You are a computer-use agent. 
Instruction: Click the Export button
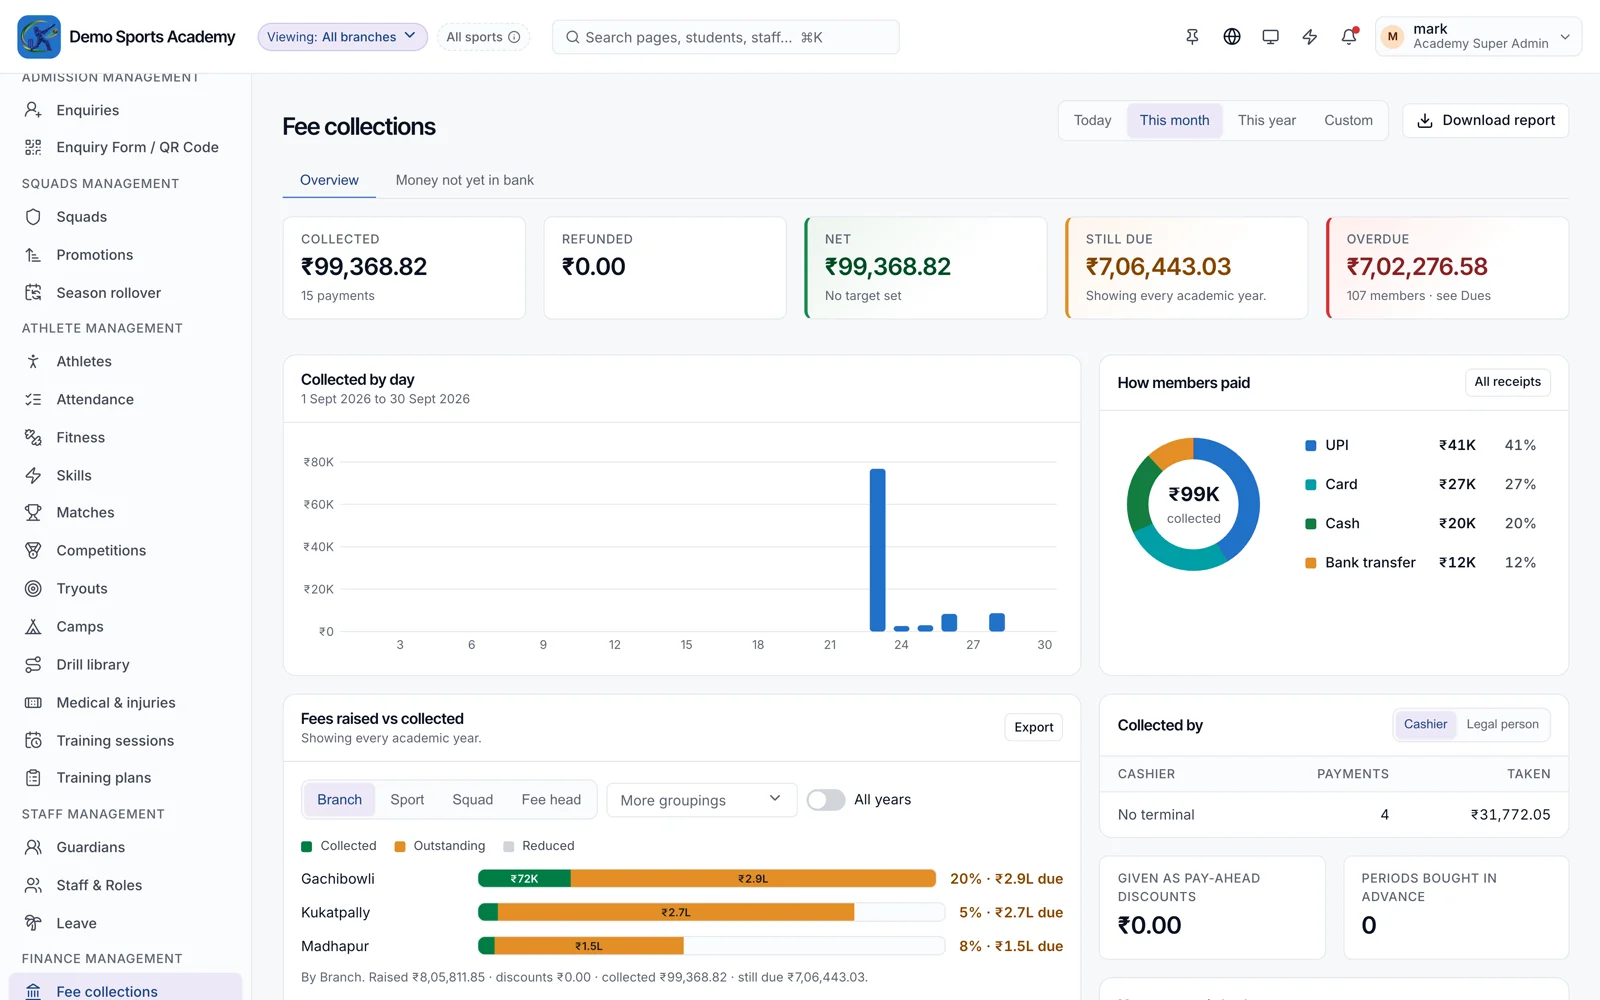[x=1033, y=727]
